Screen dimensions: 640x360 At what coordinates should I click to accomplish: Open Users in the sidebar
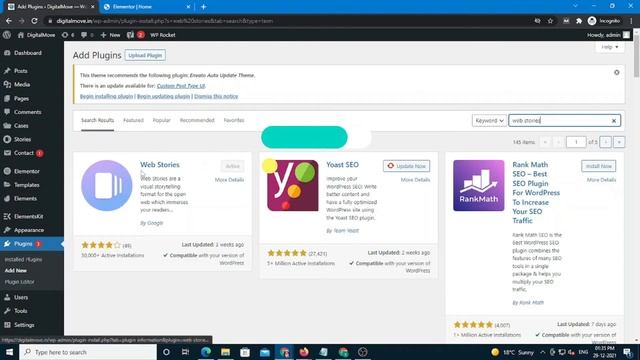21,297
